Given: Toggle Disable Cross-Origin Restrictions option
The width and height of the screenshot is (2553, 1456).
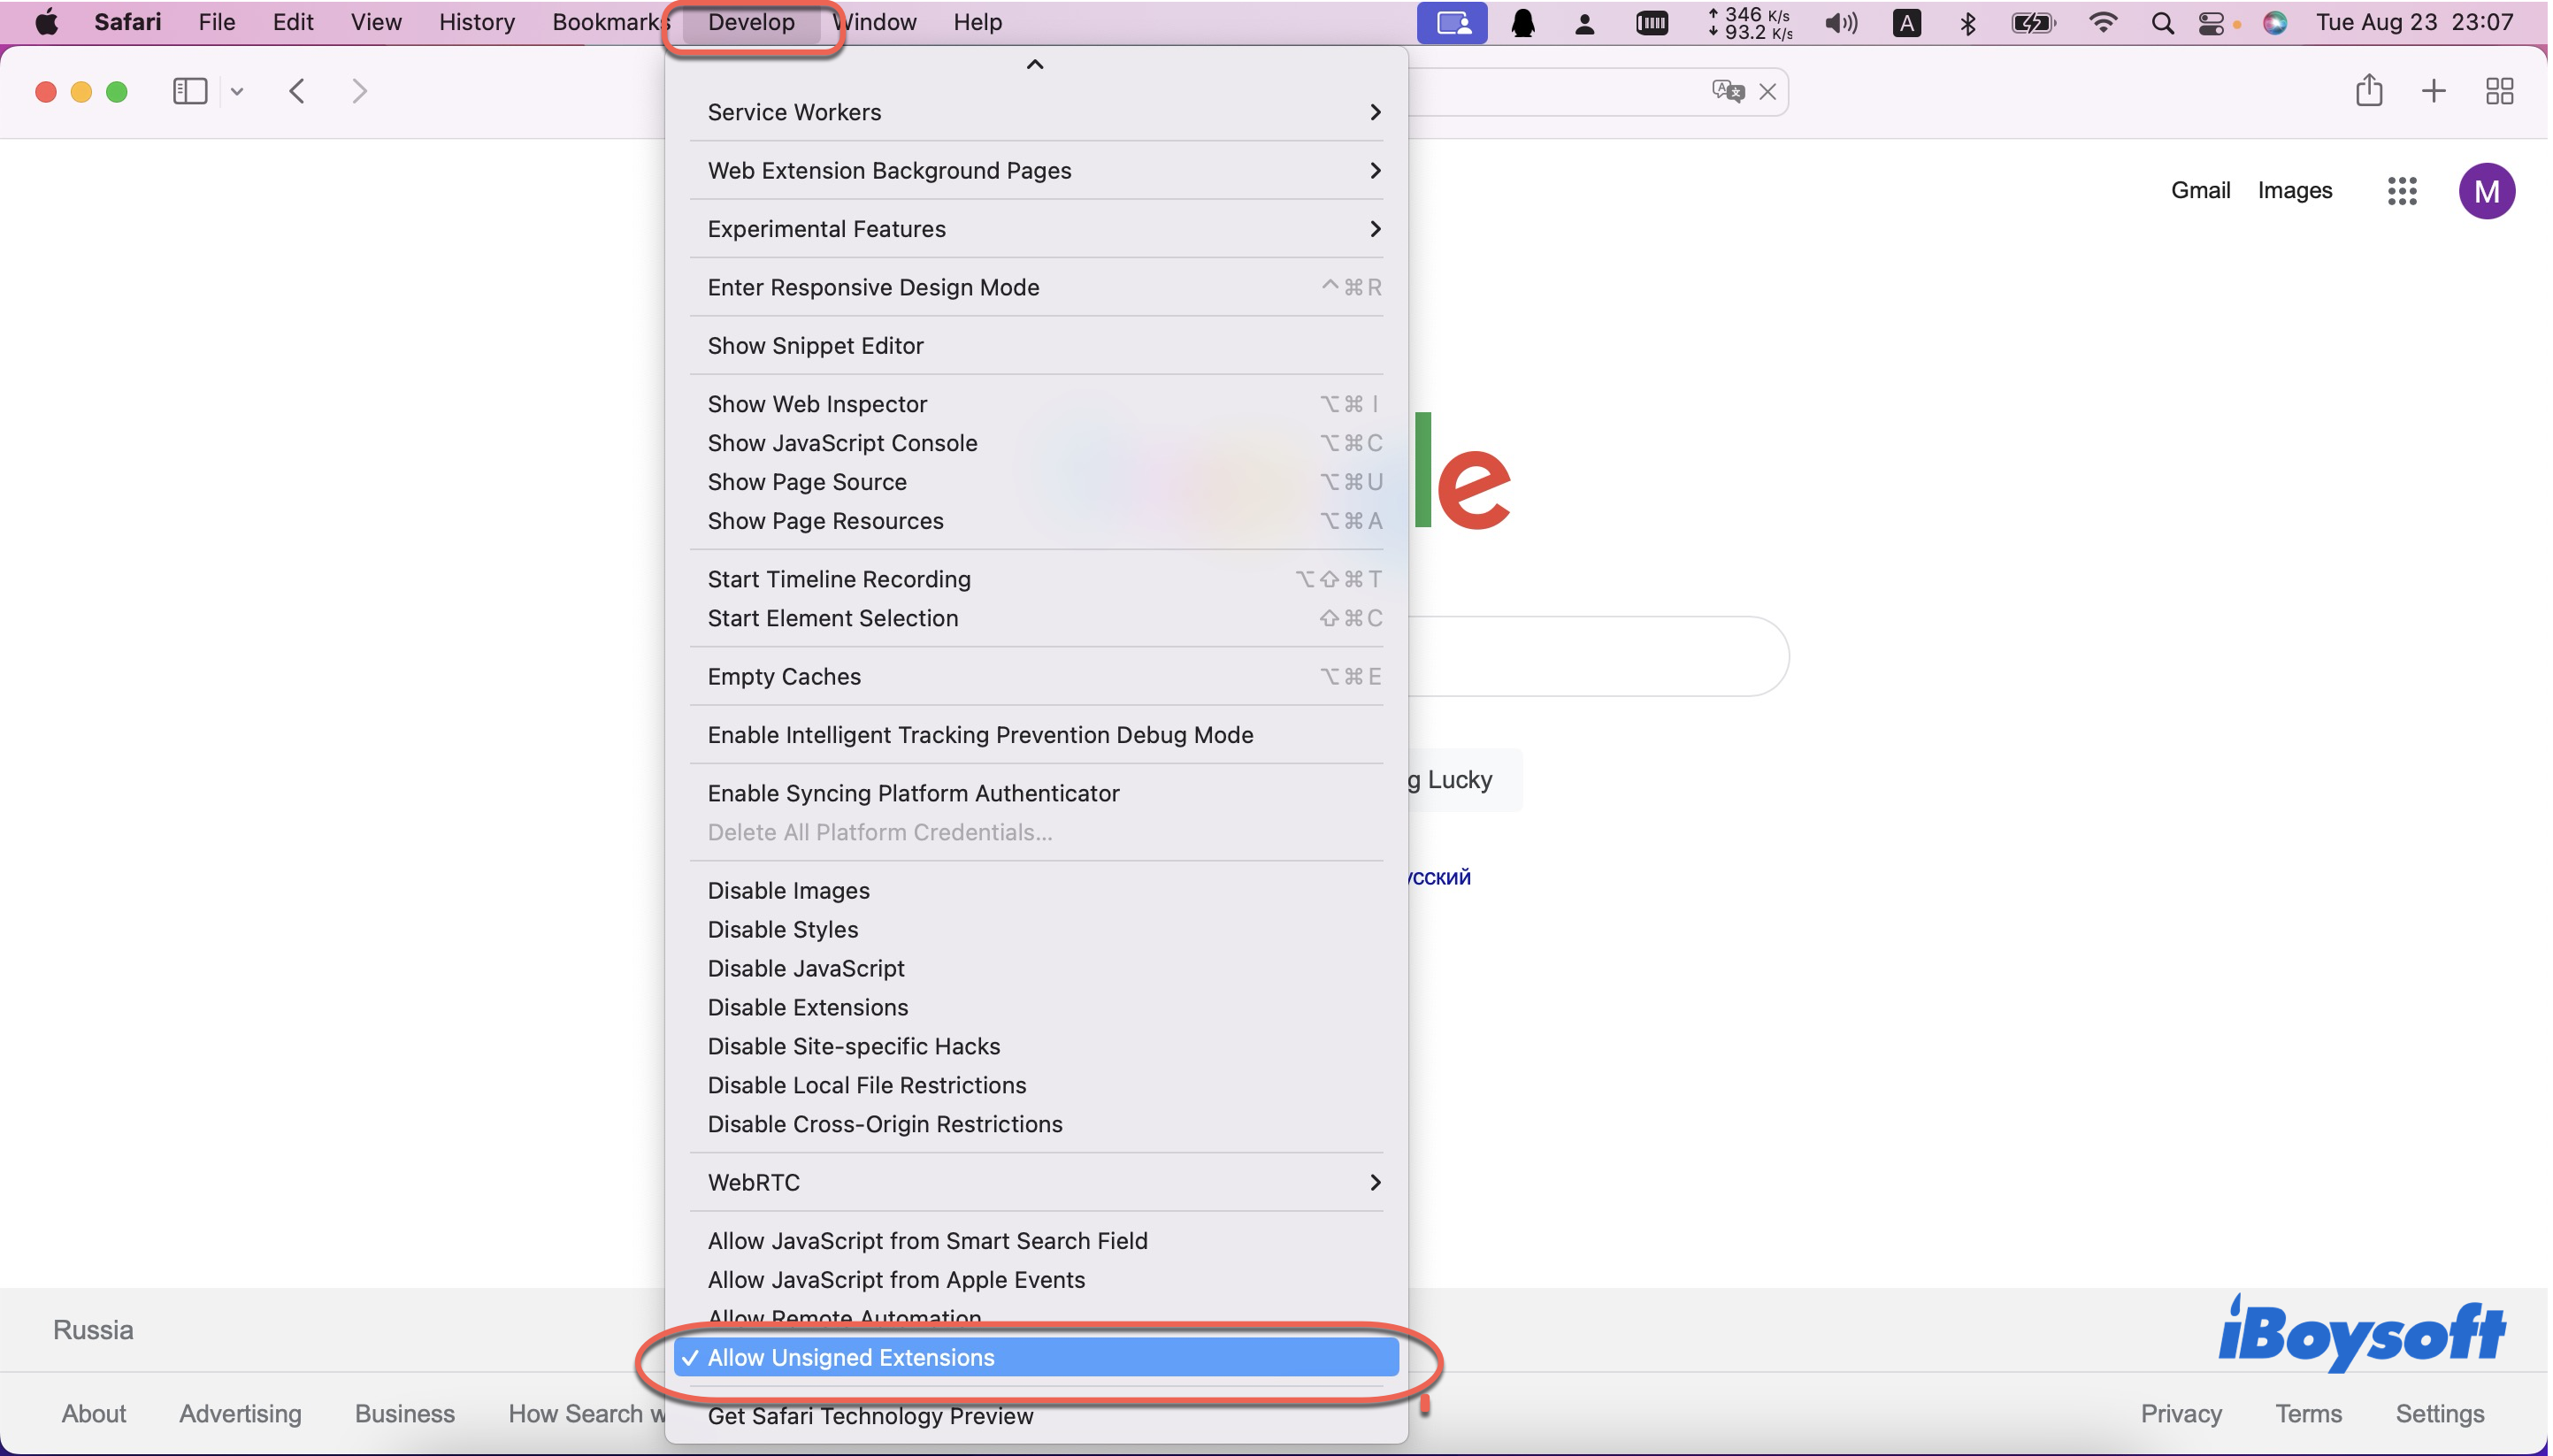Looking at the screenshot, I should point(884,1123).
